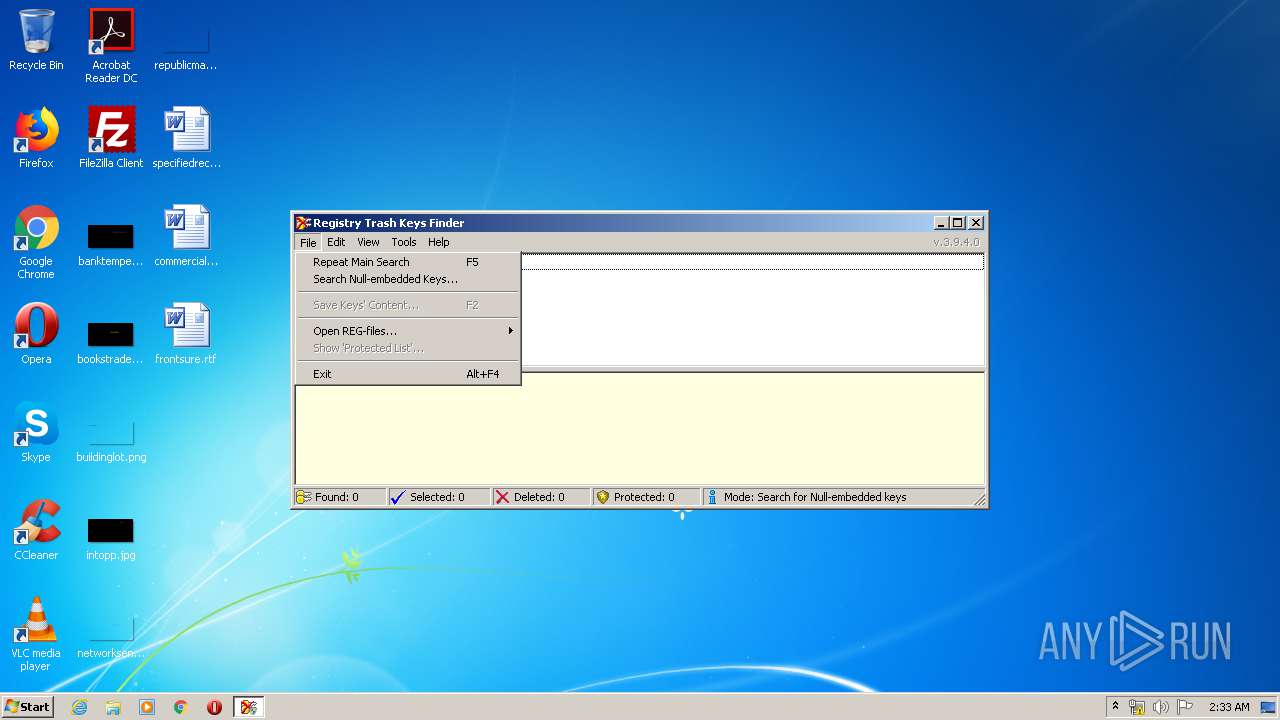The width and height of the screenshot is (1280, 720).
Task: Launch CCleaner desktop shortcut
Action: coord(36,530)
